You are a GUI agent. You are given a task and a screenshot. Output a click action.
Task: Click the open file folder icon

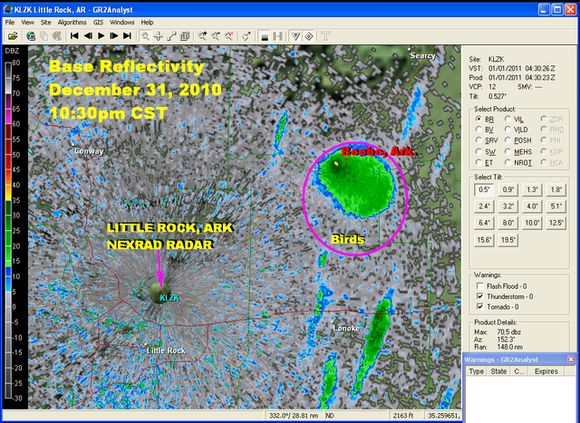pyautogui.click(x=13, y=36)
